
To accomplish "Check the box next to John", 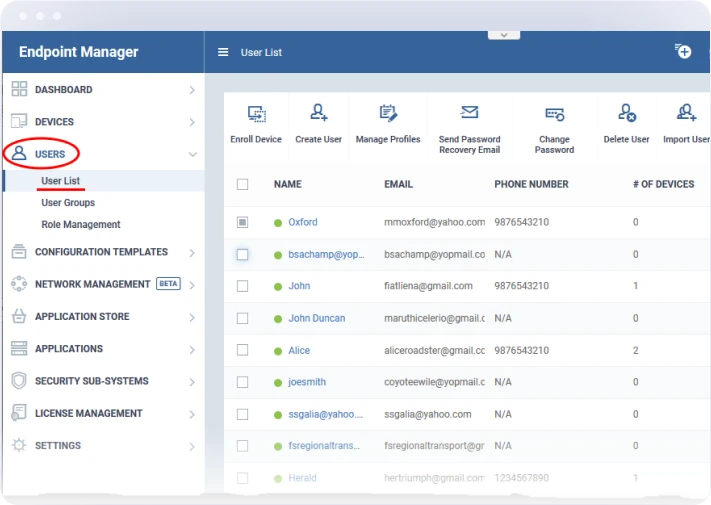I will click(x=242, y=286).
